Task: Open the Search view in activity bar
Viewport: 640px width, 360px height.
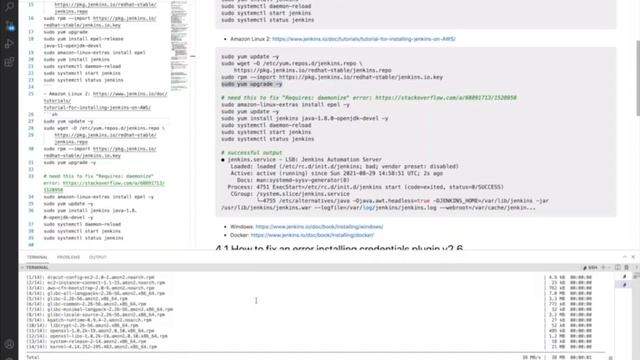Action: [9, 6]
